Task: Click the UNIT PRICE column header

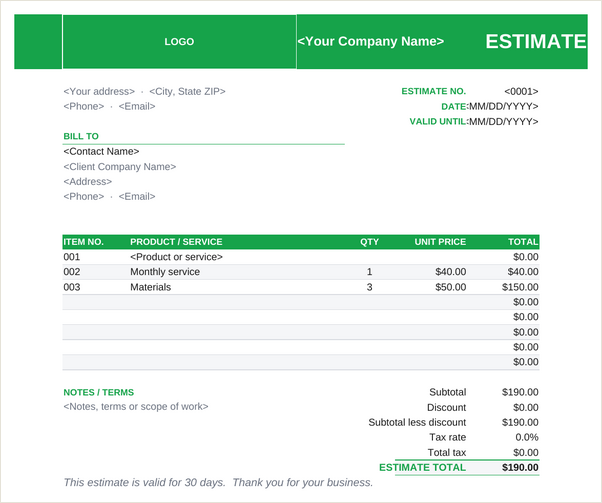Action: click(x=440, y=242)
